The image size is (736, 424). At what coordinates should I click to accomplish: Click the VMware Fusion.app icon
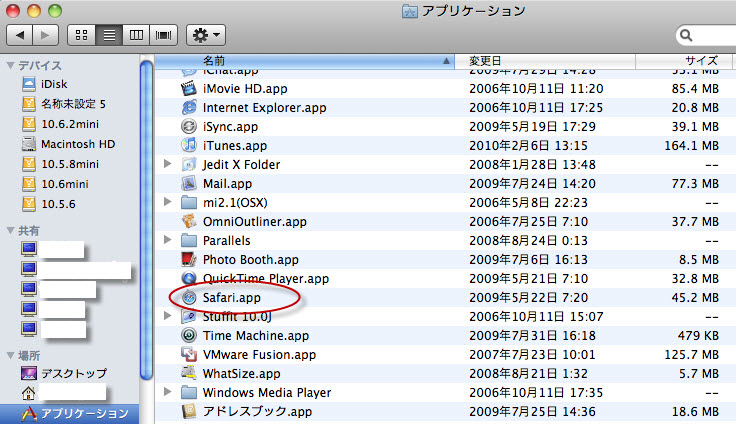[x=189, y=354]
